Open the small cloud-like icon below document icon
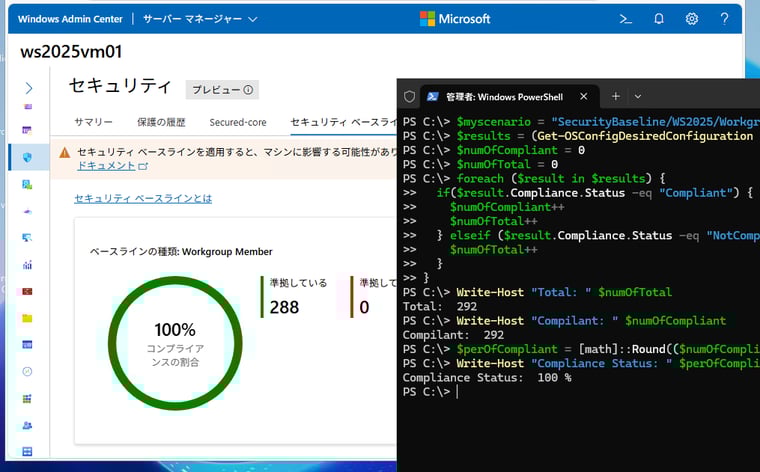The height and width of the screenshot is (472, 760). 27,211
